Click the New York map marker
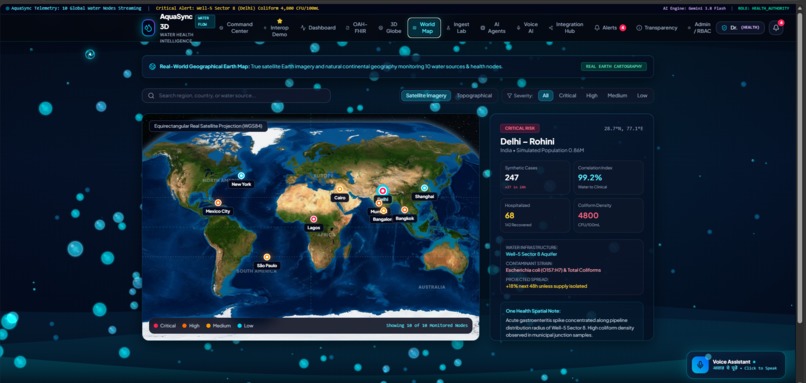This screenshot has height=383, width=806. 241,176
